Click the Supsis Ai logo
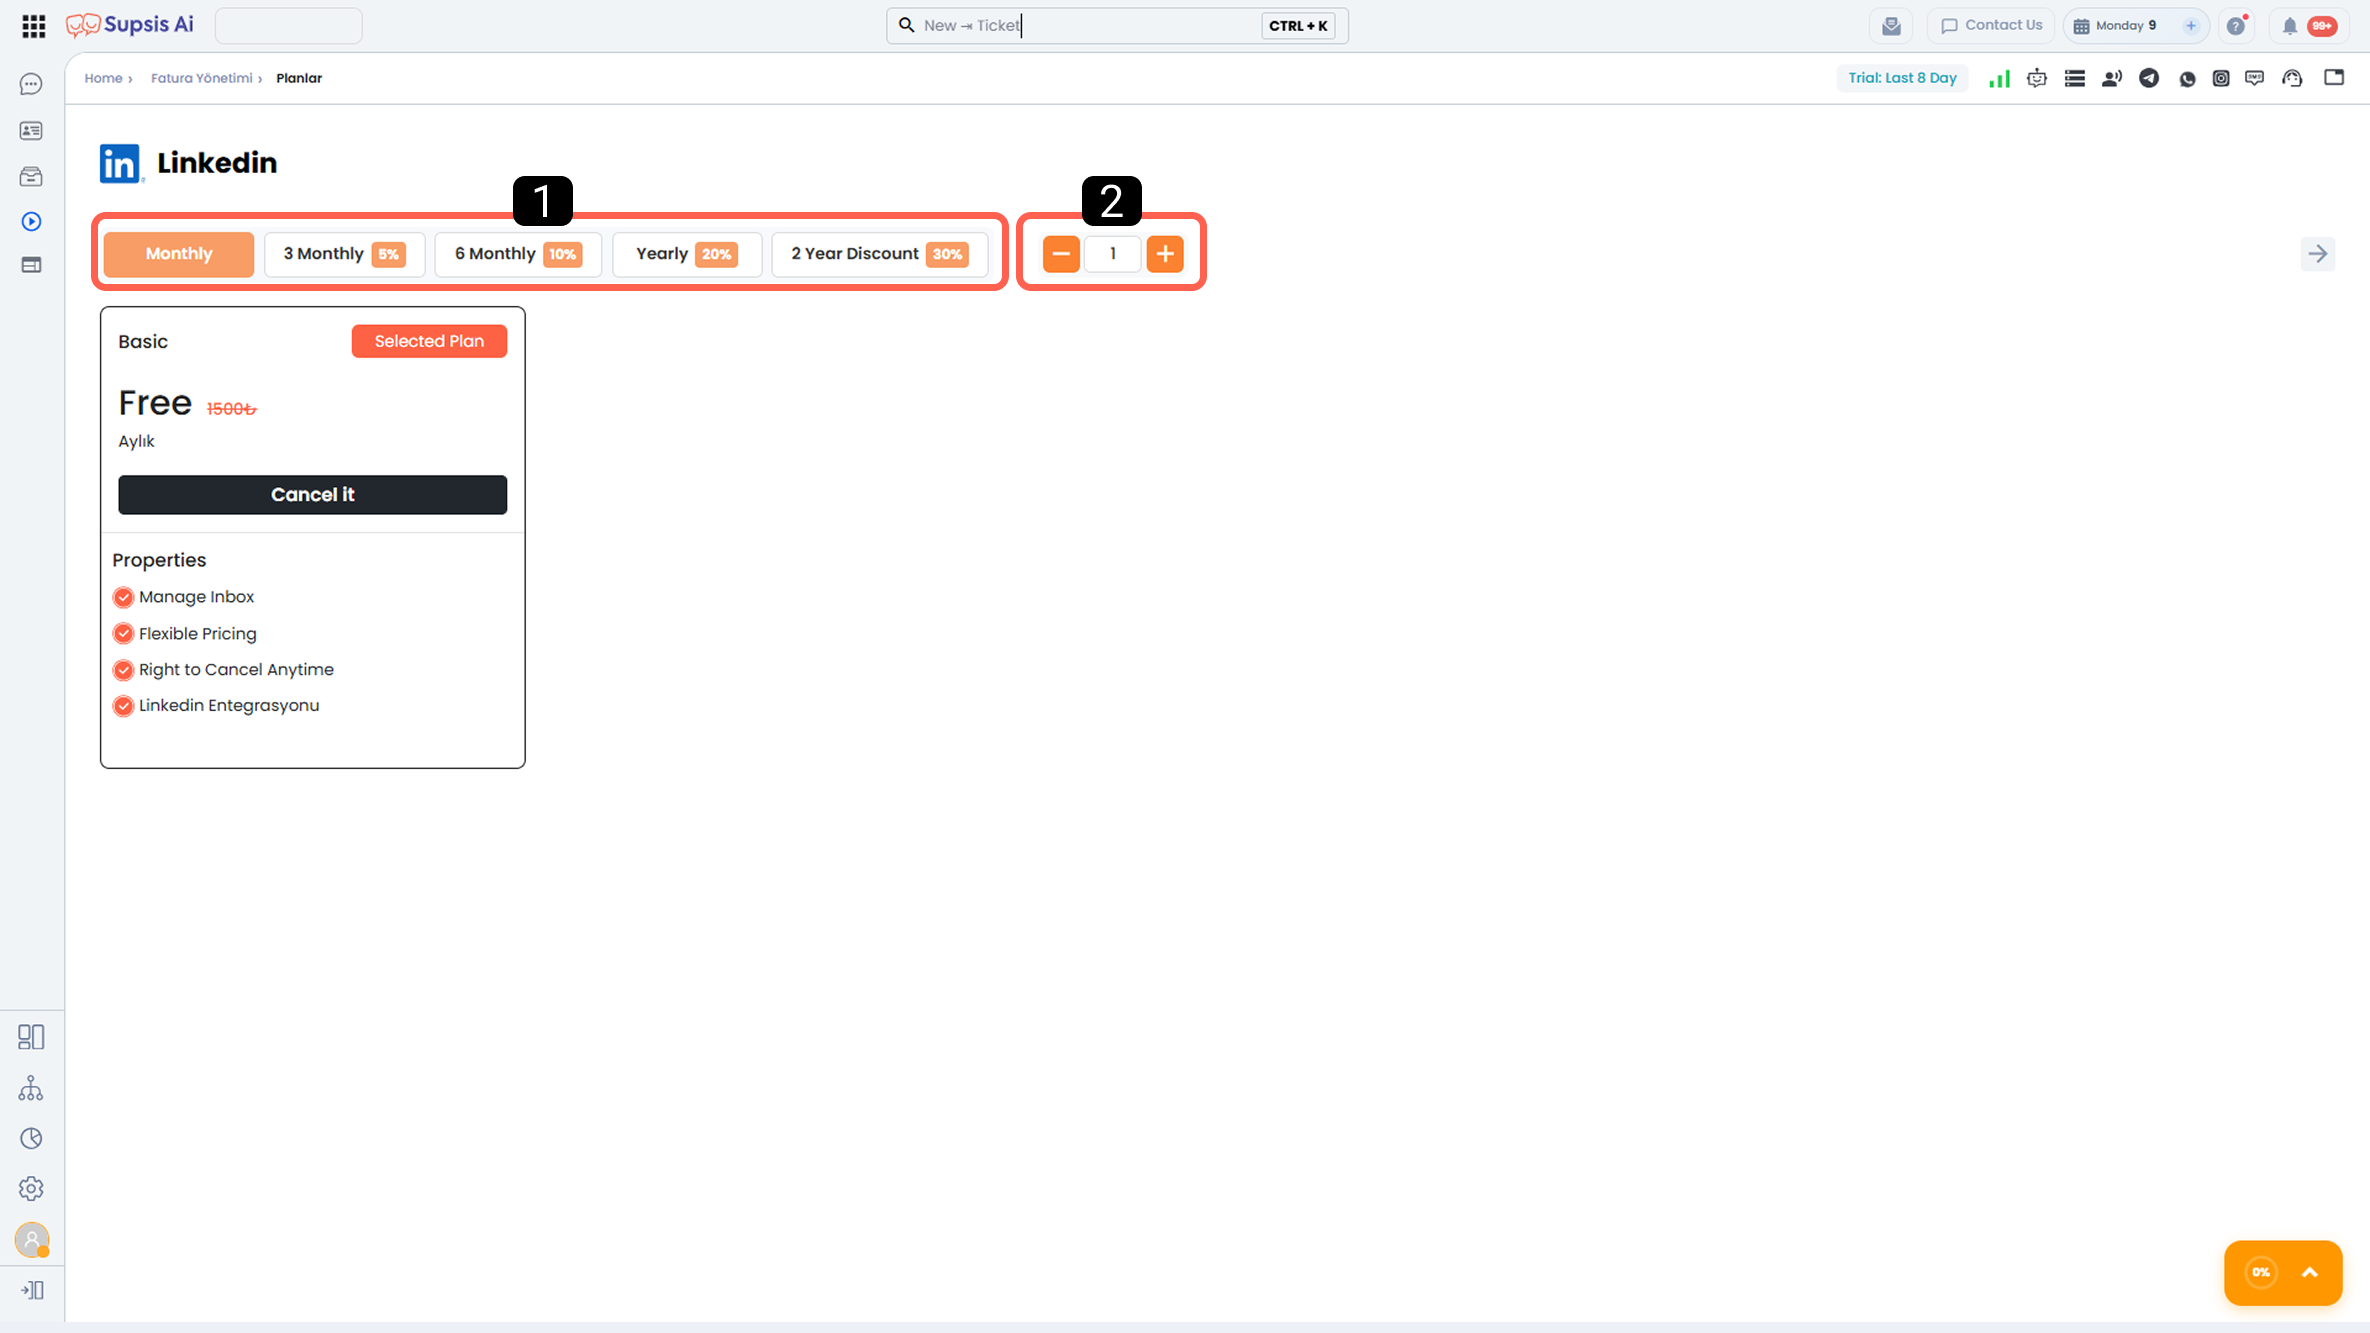The width and height of the screenshot is (2370, 1333). pyautogui.click(x=130, y=25)
